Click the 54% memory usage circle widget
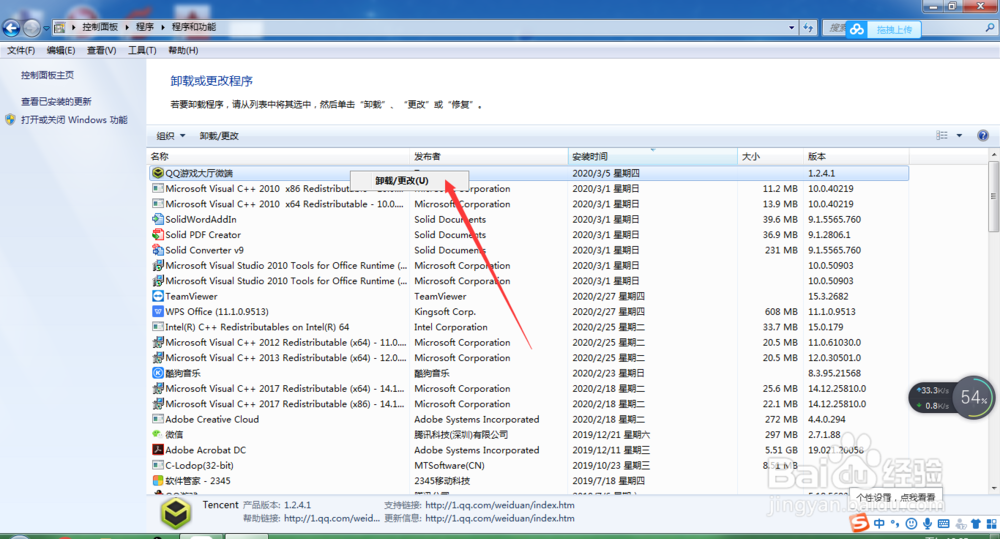Screen dimensions: 1000x539 point(973,397)
